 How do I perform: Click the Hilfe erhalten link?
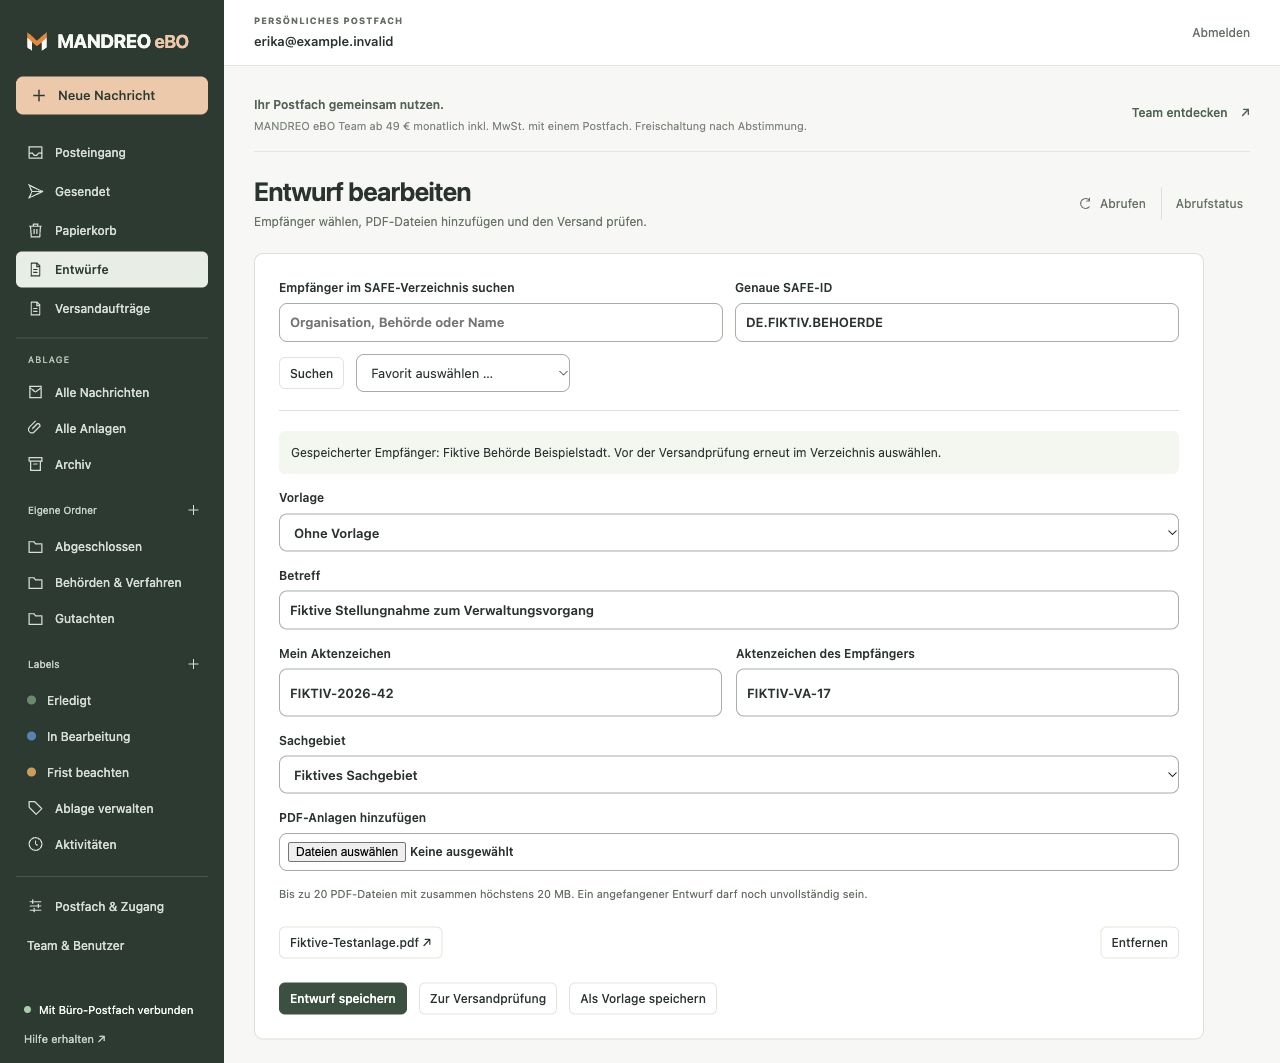coord(65,1040)
